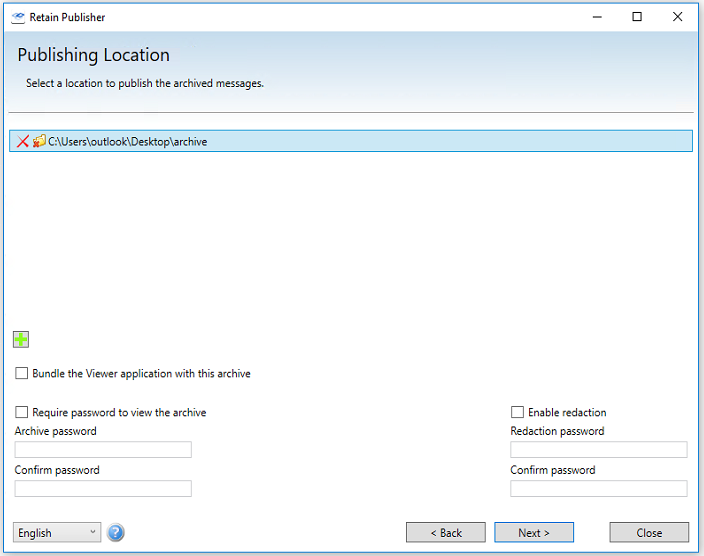The height and width of the screenshot is (556, 704).
Task: Focus the Confirm password field under Redaction password
Action: (x=598, y=489)
